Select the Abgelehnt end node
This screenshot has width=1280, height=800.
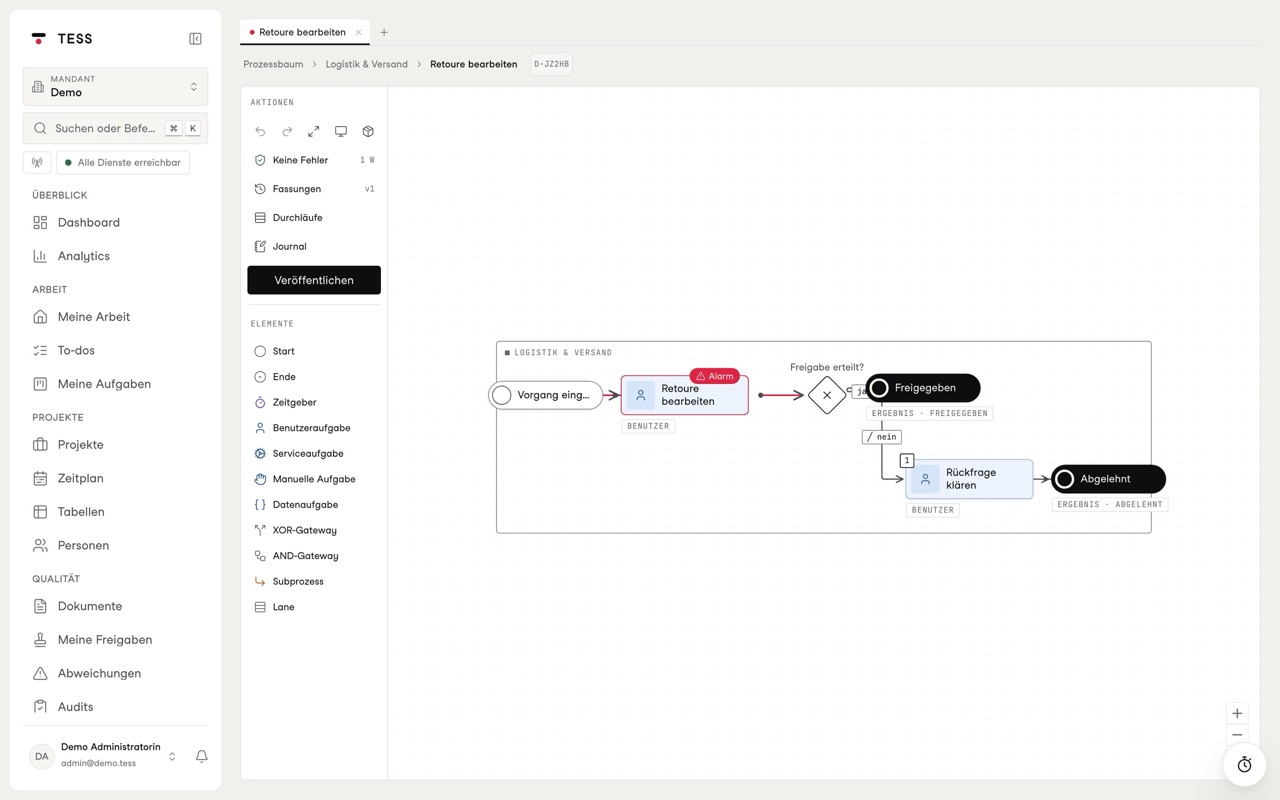[x=1108, y=479]
